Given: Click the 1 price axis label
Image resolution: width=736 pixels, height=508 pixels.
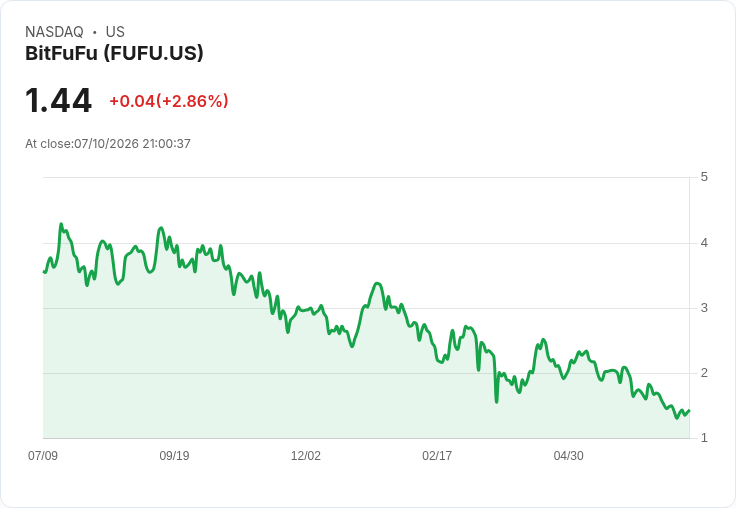Looking at the screenshot, I should (x=704, y=438).
